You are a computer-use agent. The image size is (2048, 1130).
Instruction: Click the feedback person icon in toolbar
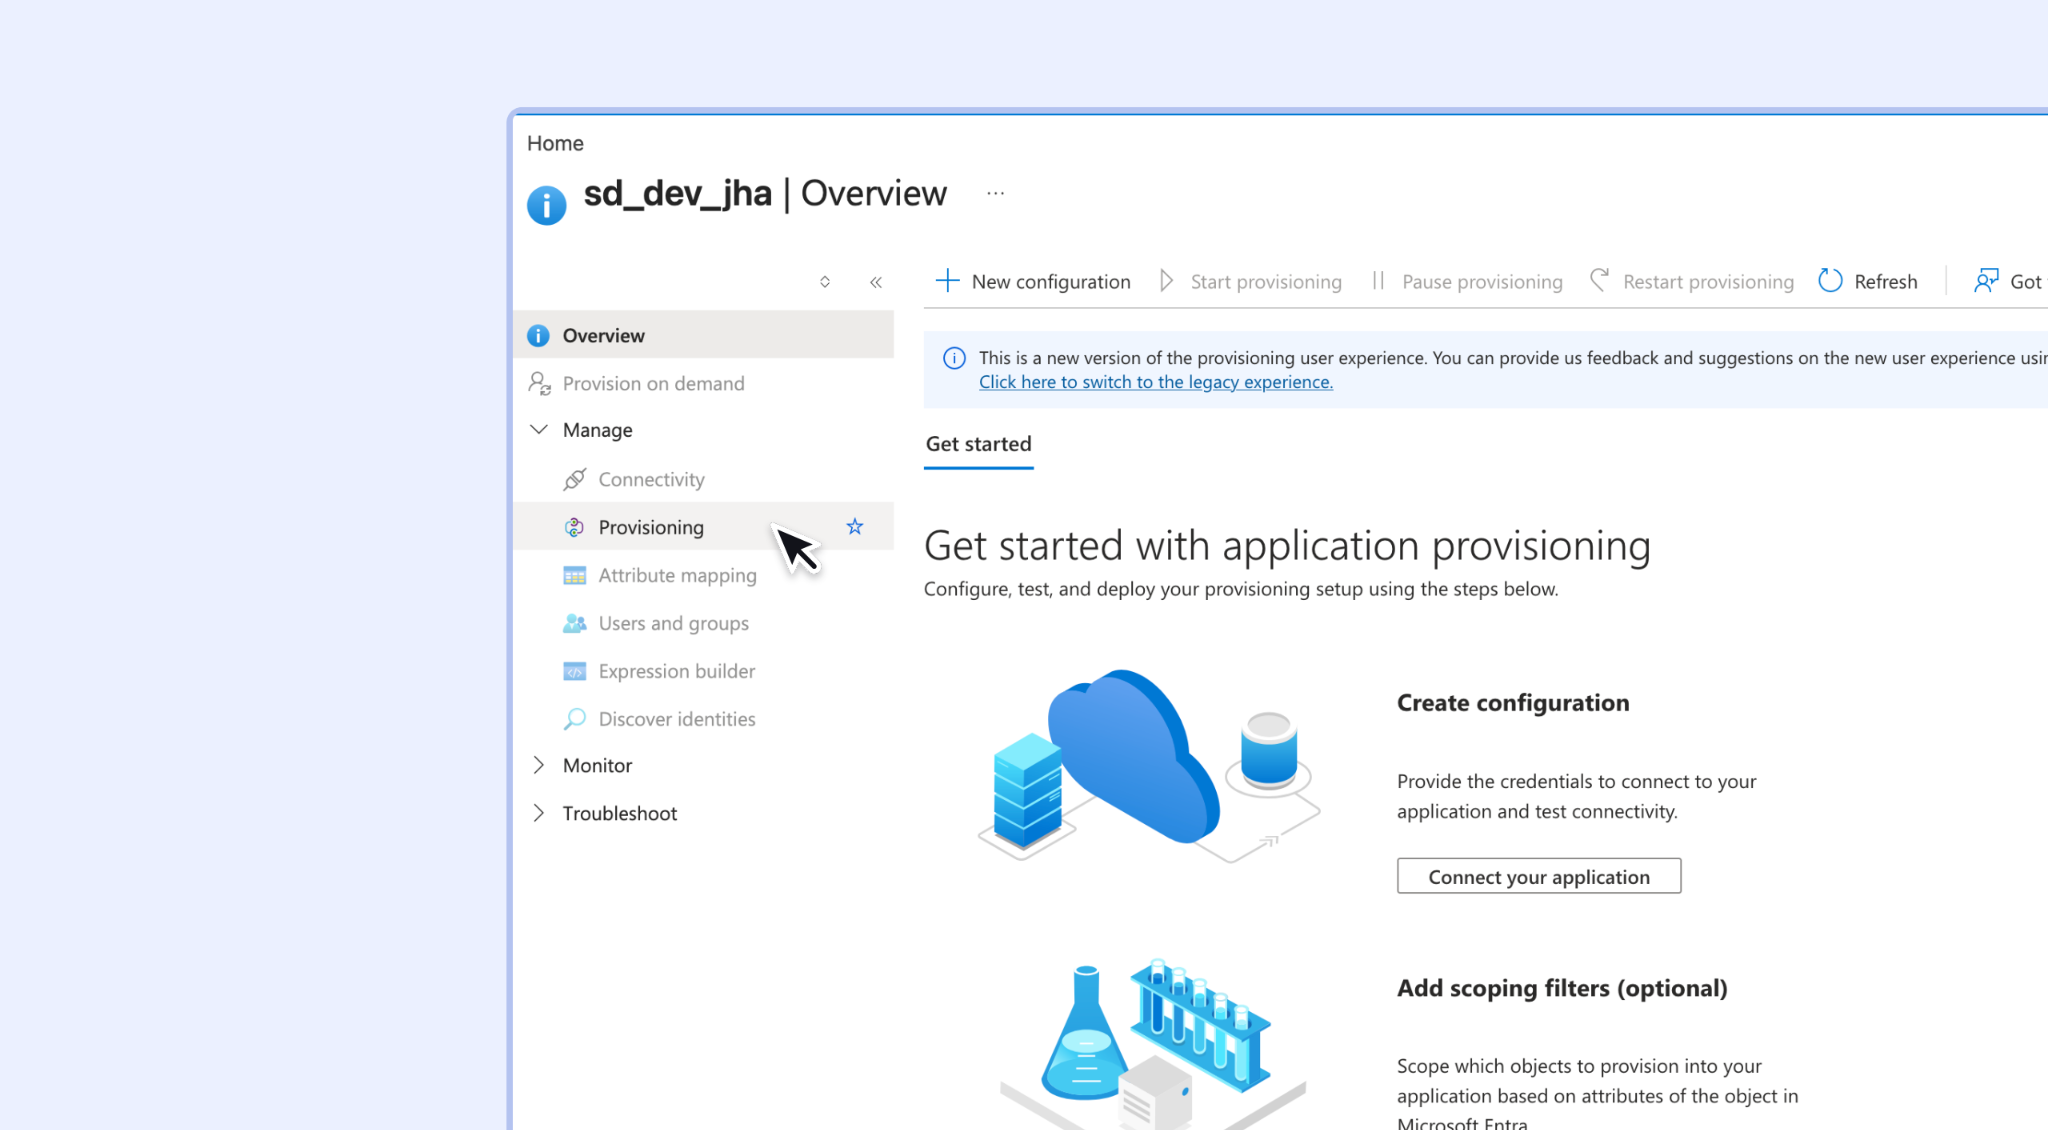click(1986, 280)
